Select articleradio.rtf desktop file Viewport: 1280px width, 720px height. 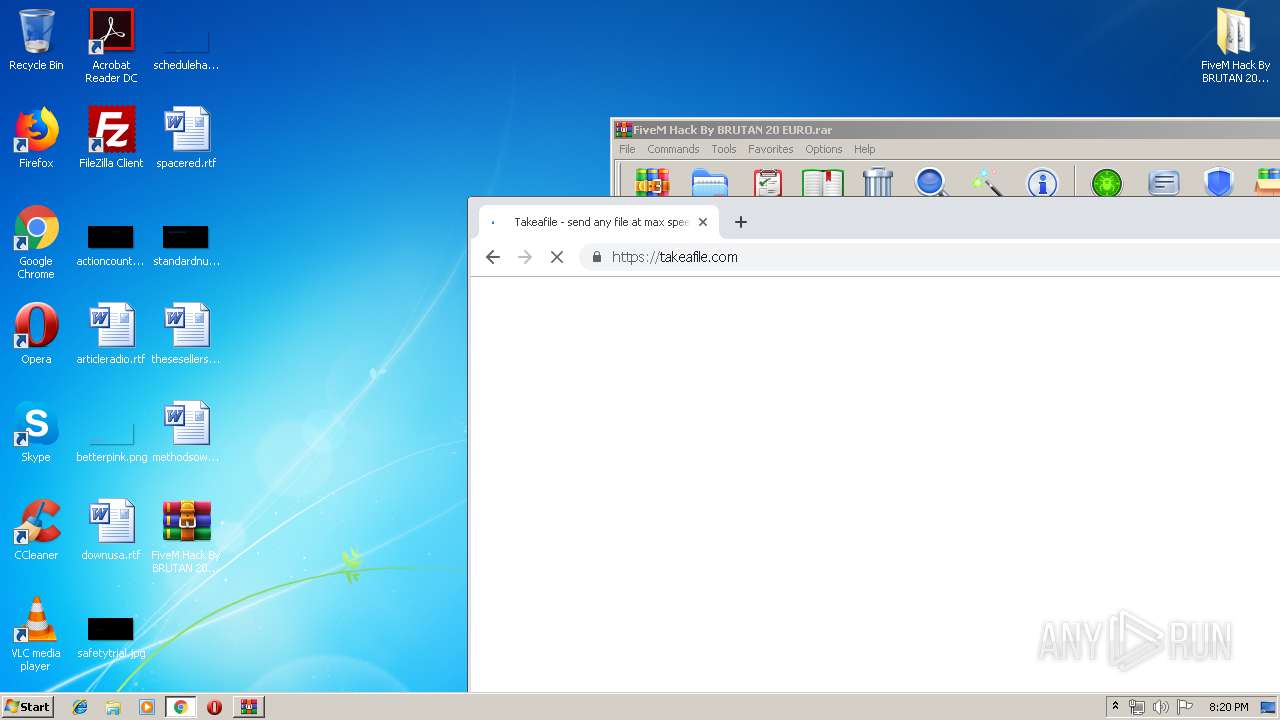click(111, 334)
